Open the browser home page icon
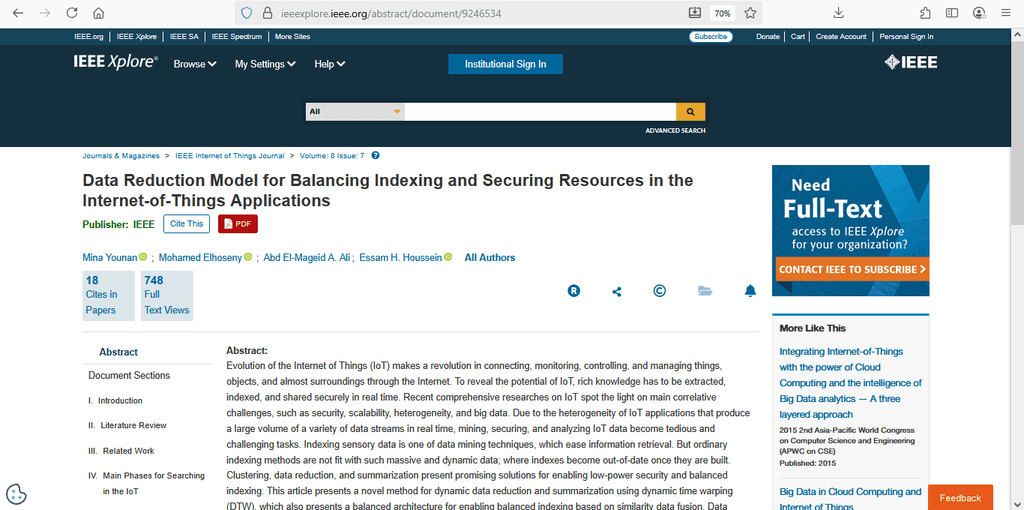Screen dimensions: 1024x510 tap(99, 13)
